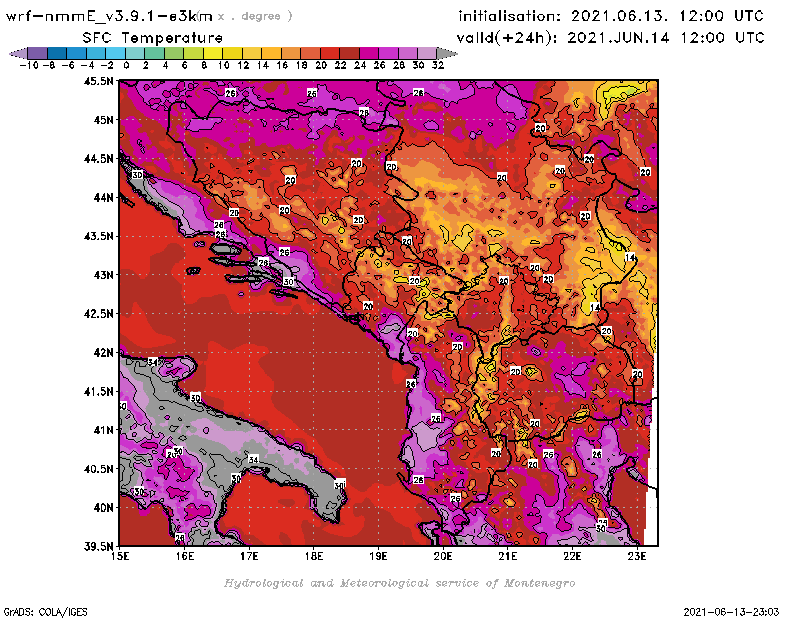Viewport: 800px width, 618px height.
Task: Click the '41.5N' latitude axis label
Action: (x=98, y=391)
